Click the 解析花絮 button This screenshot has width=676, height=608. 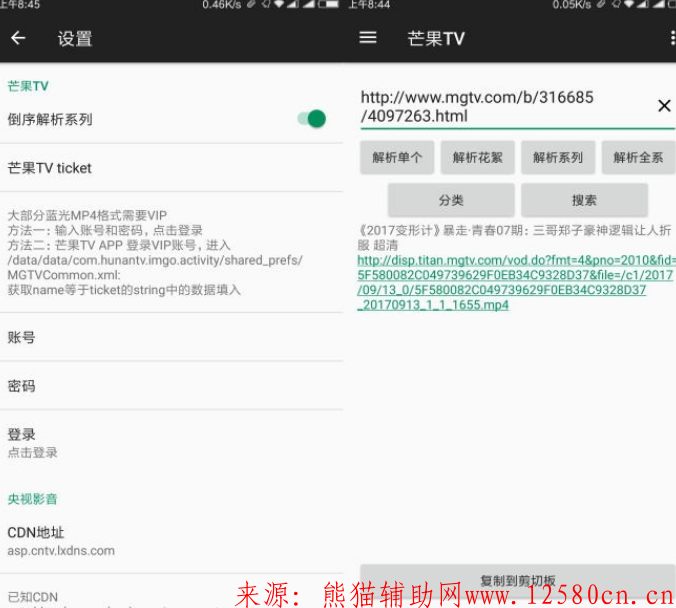tap(477, 158)
